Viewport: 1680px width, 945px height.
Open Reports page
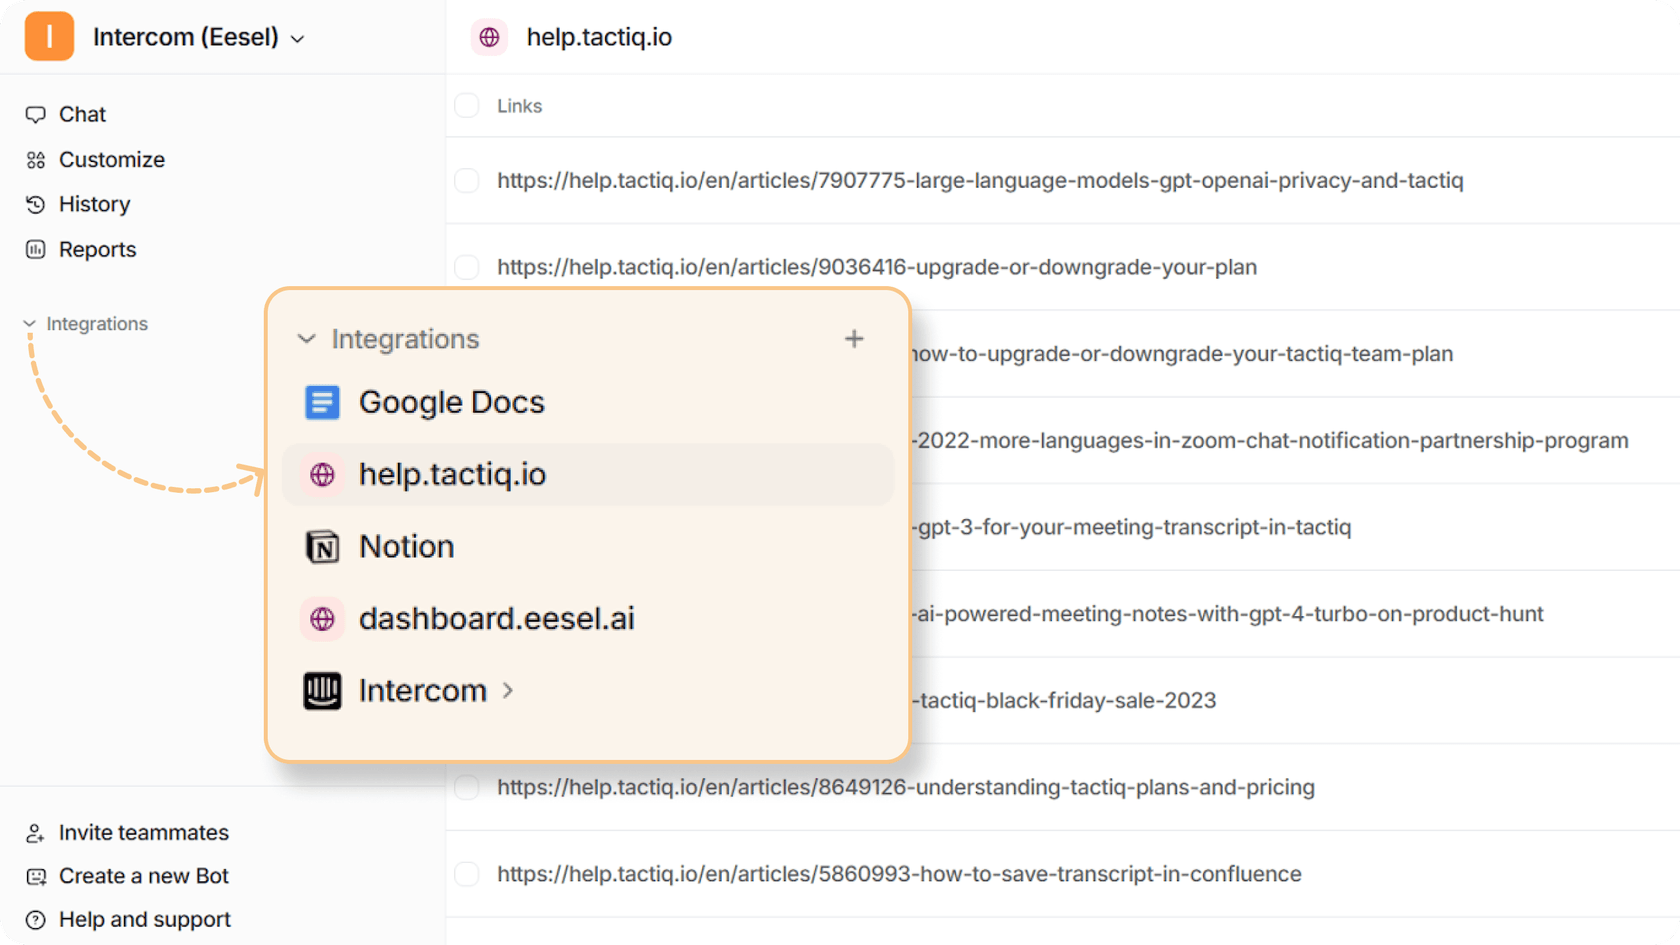tap(97, 249)
